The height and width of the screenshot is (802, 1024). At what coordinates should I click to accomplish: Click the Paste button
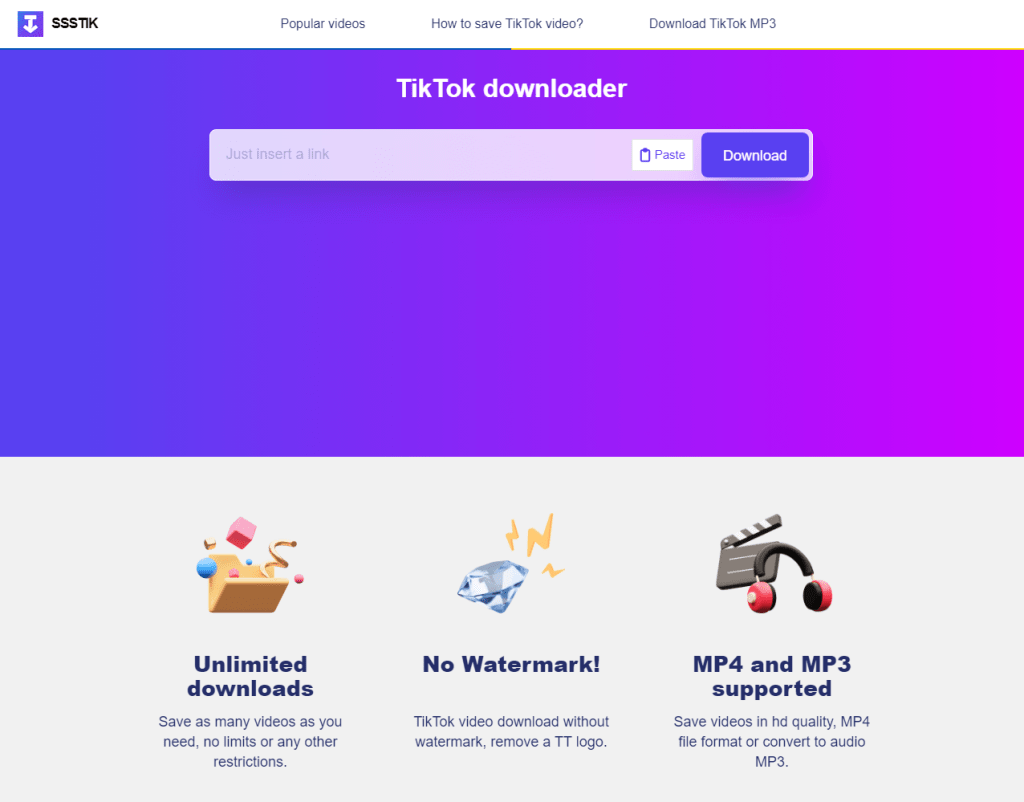point(662,155)
